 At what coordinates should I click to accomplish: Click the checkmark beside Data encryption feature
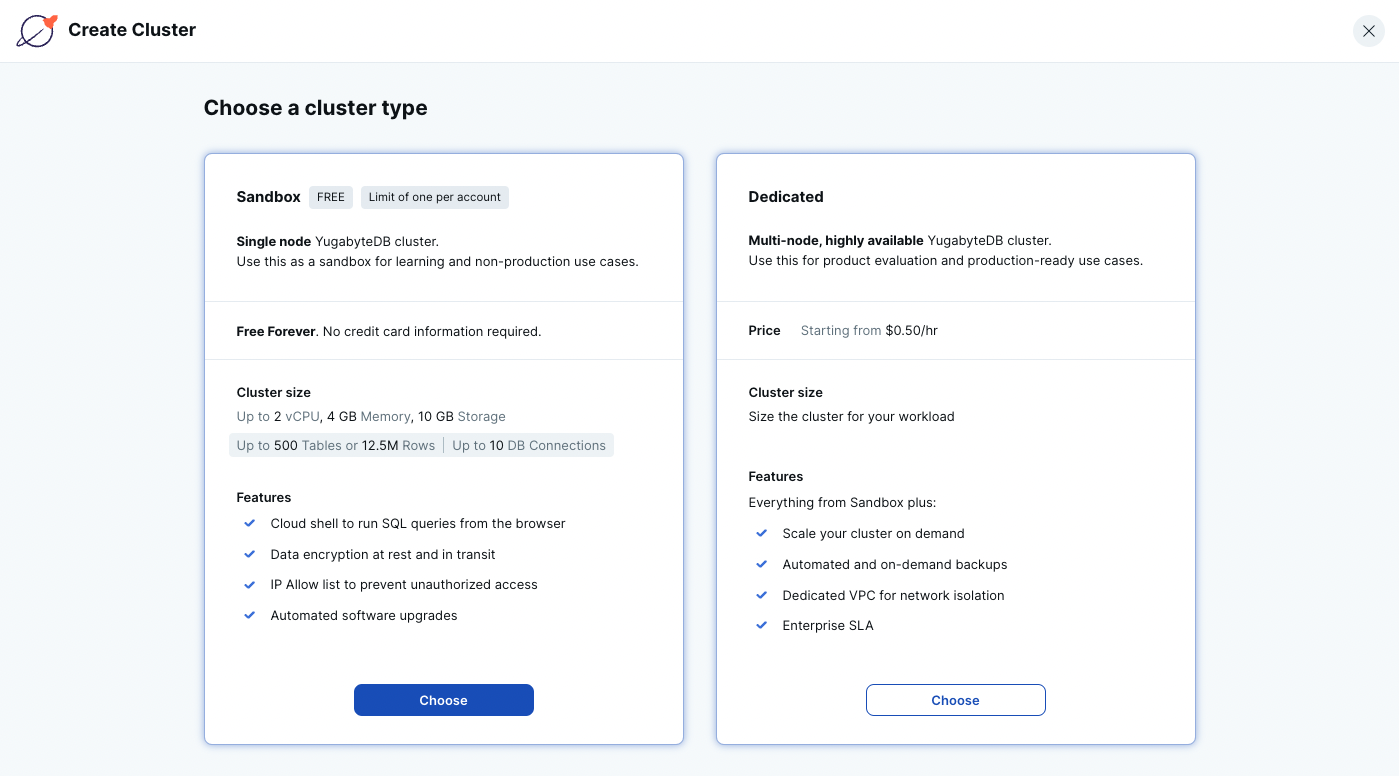250,554
